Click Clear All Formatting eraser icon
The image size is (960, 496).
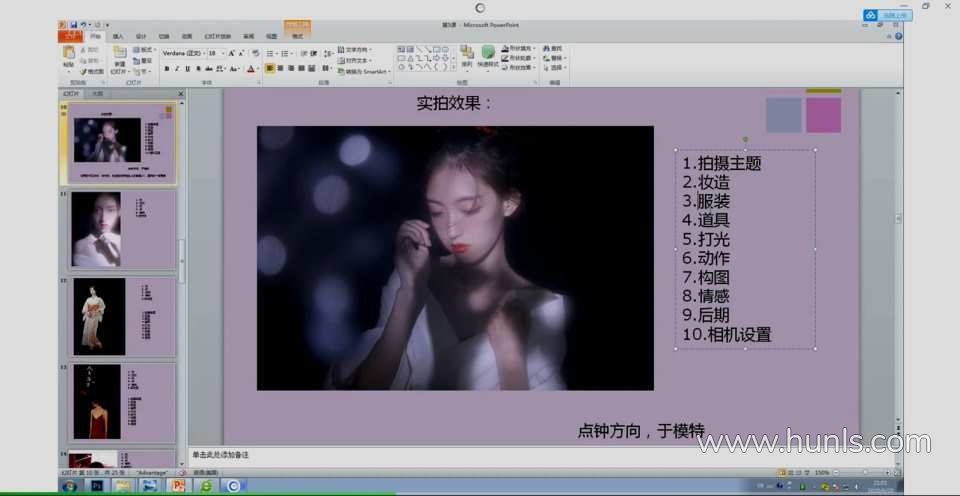coord(256,53)
